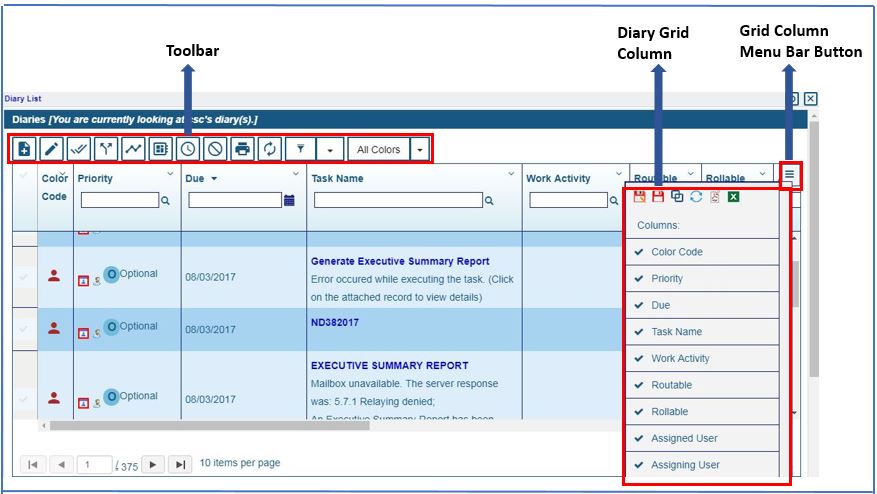The width and height of the screenshot is (877, 494).
Task: Toggle the Work Activity column checkbox
Action: click(x=639, y=358)
